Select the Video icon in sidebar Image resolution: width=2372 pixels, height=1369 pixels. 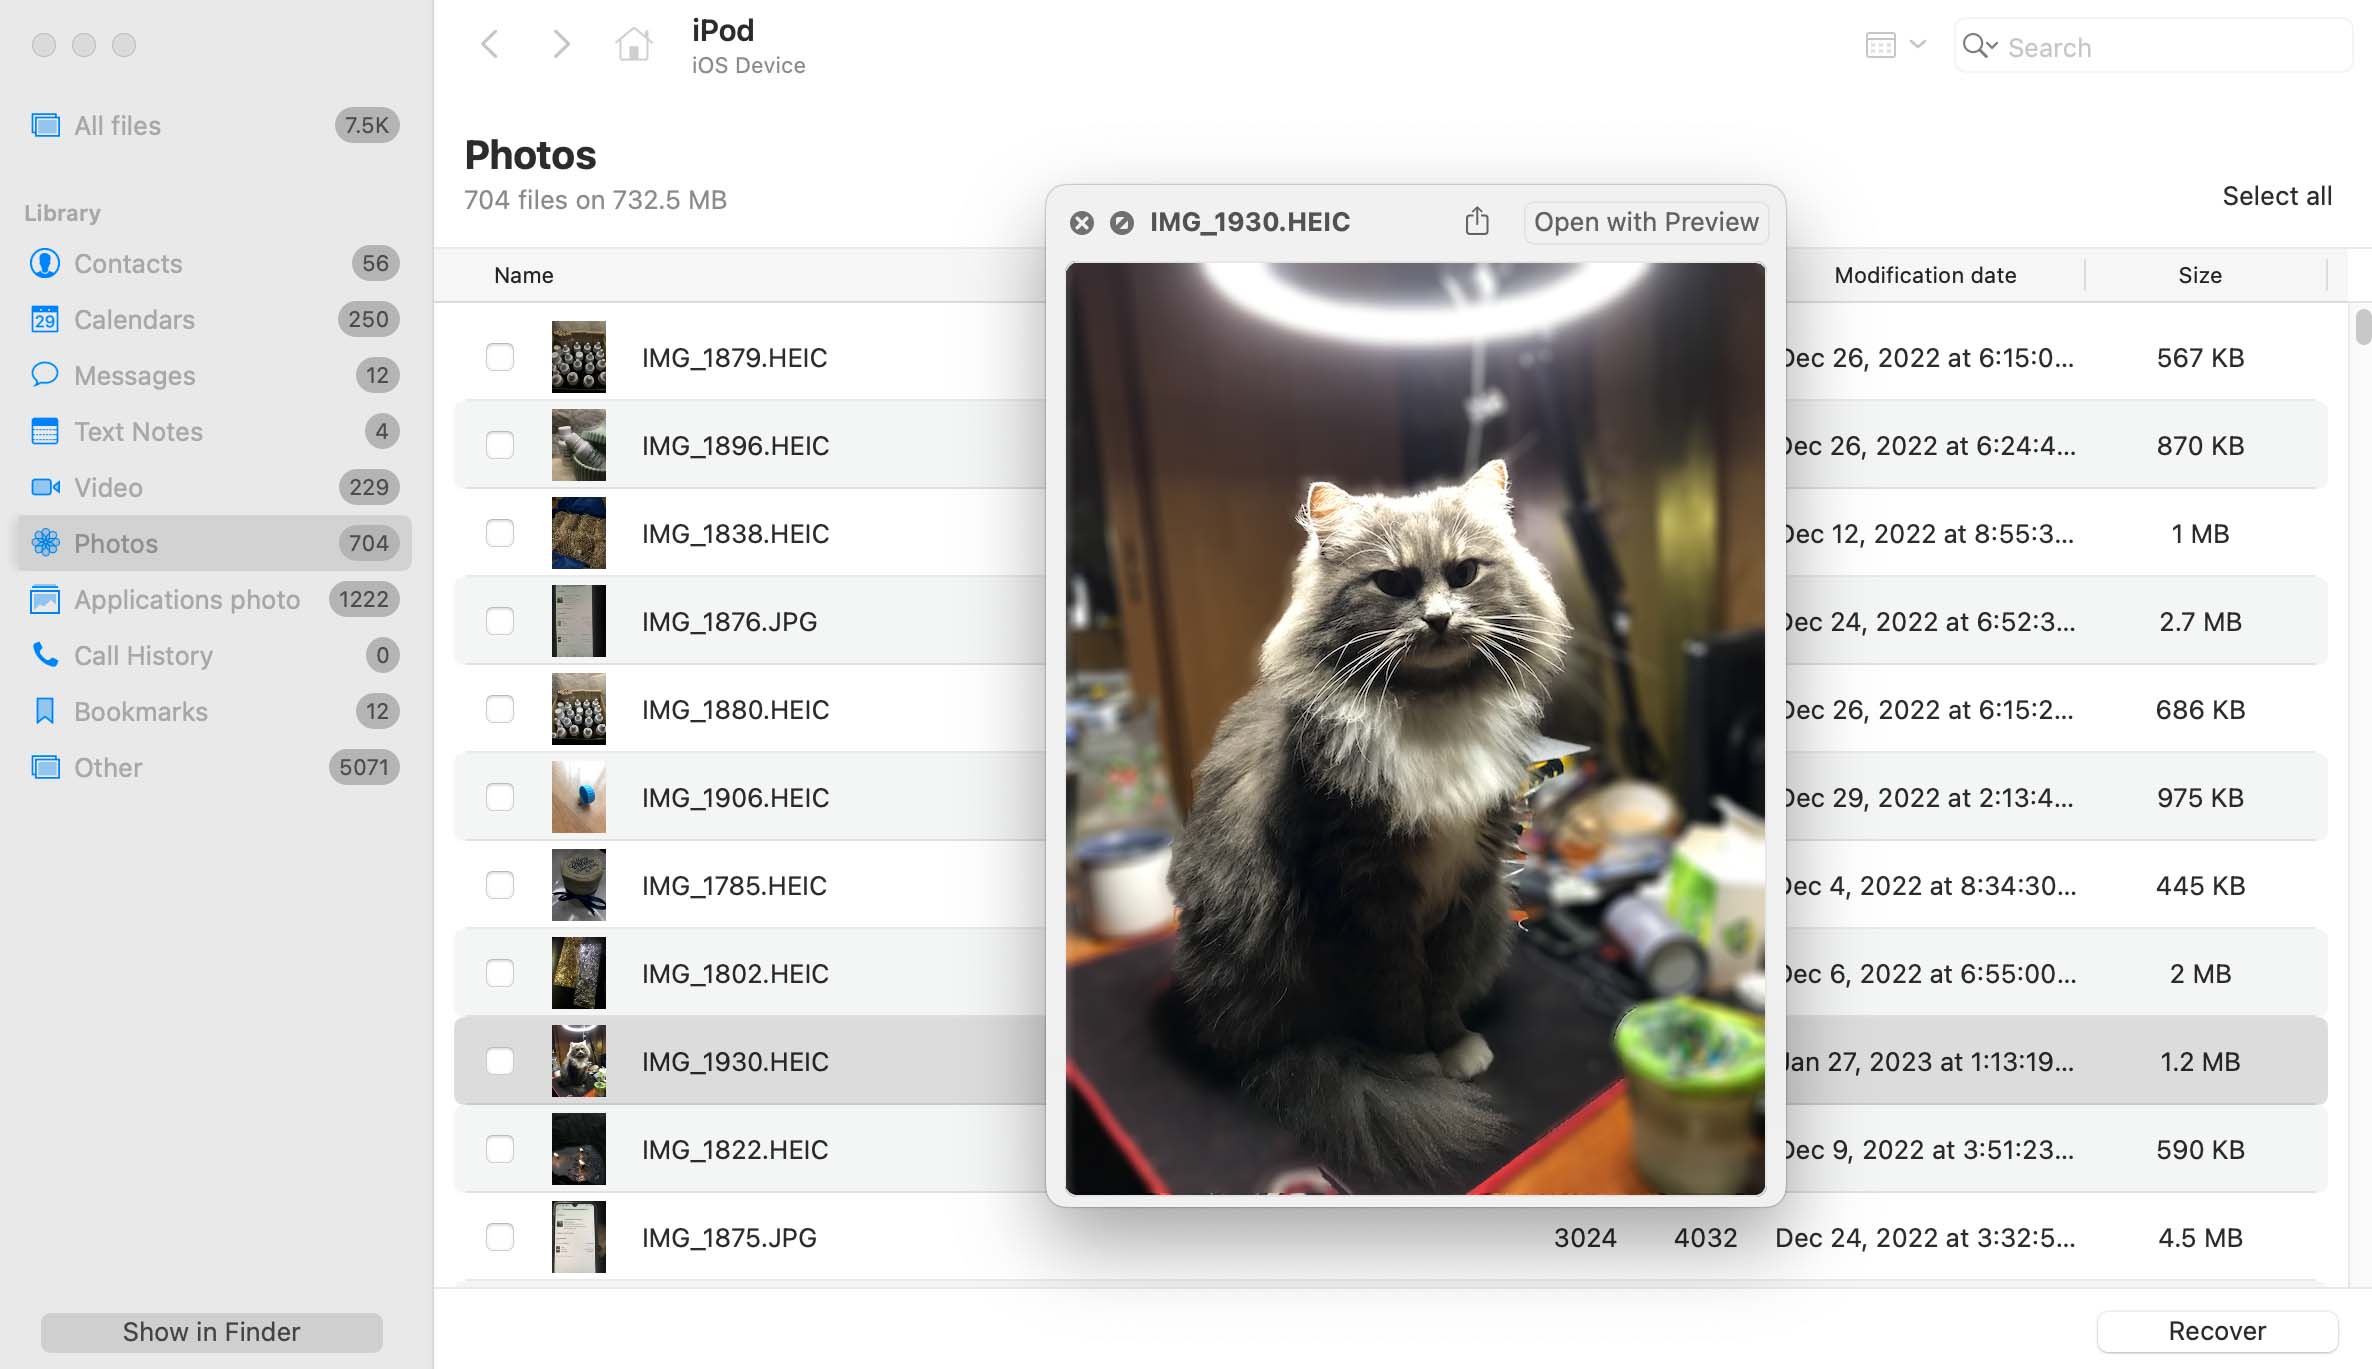pyautogui.click(x=45, y=487)
